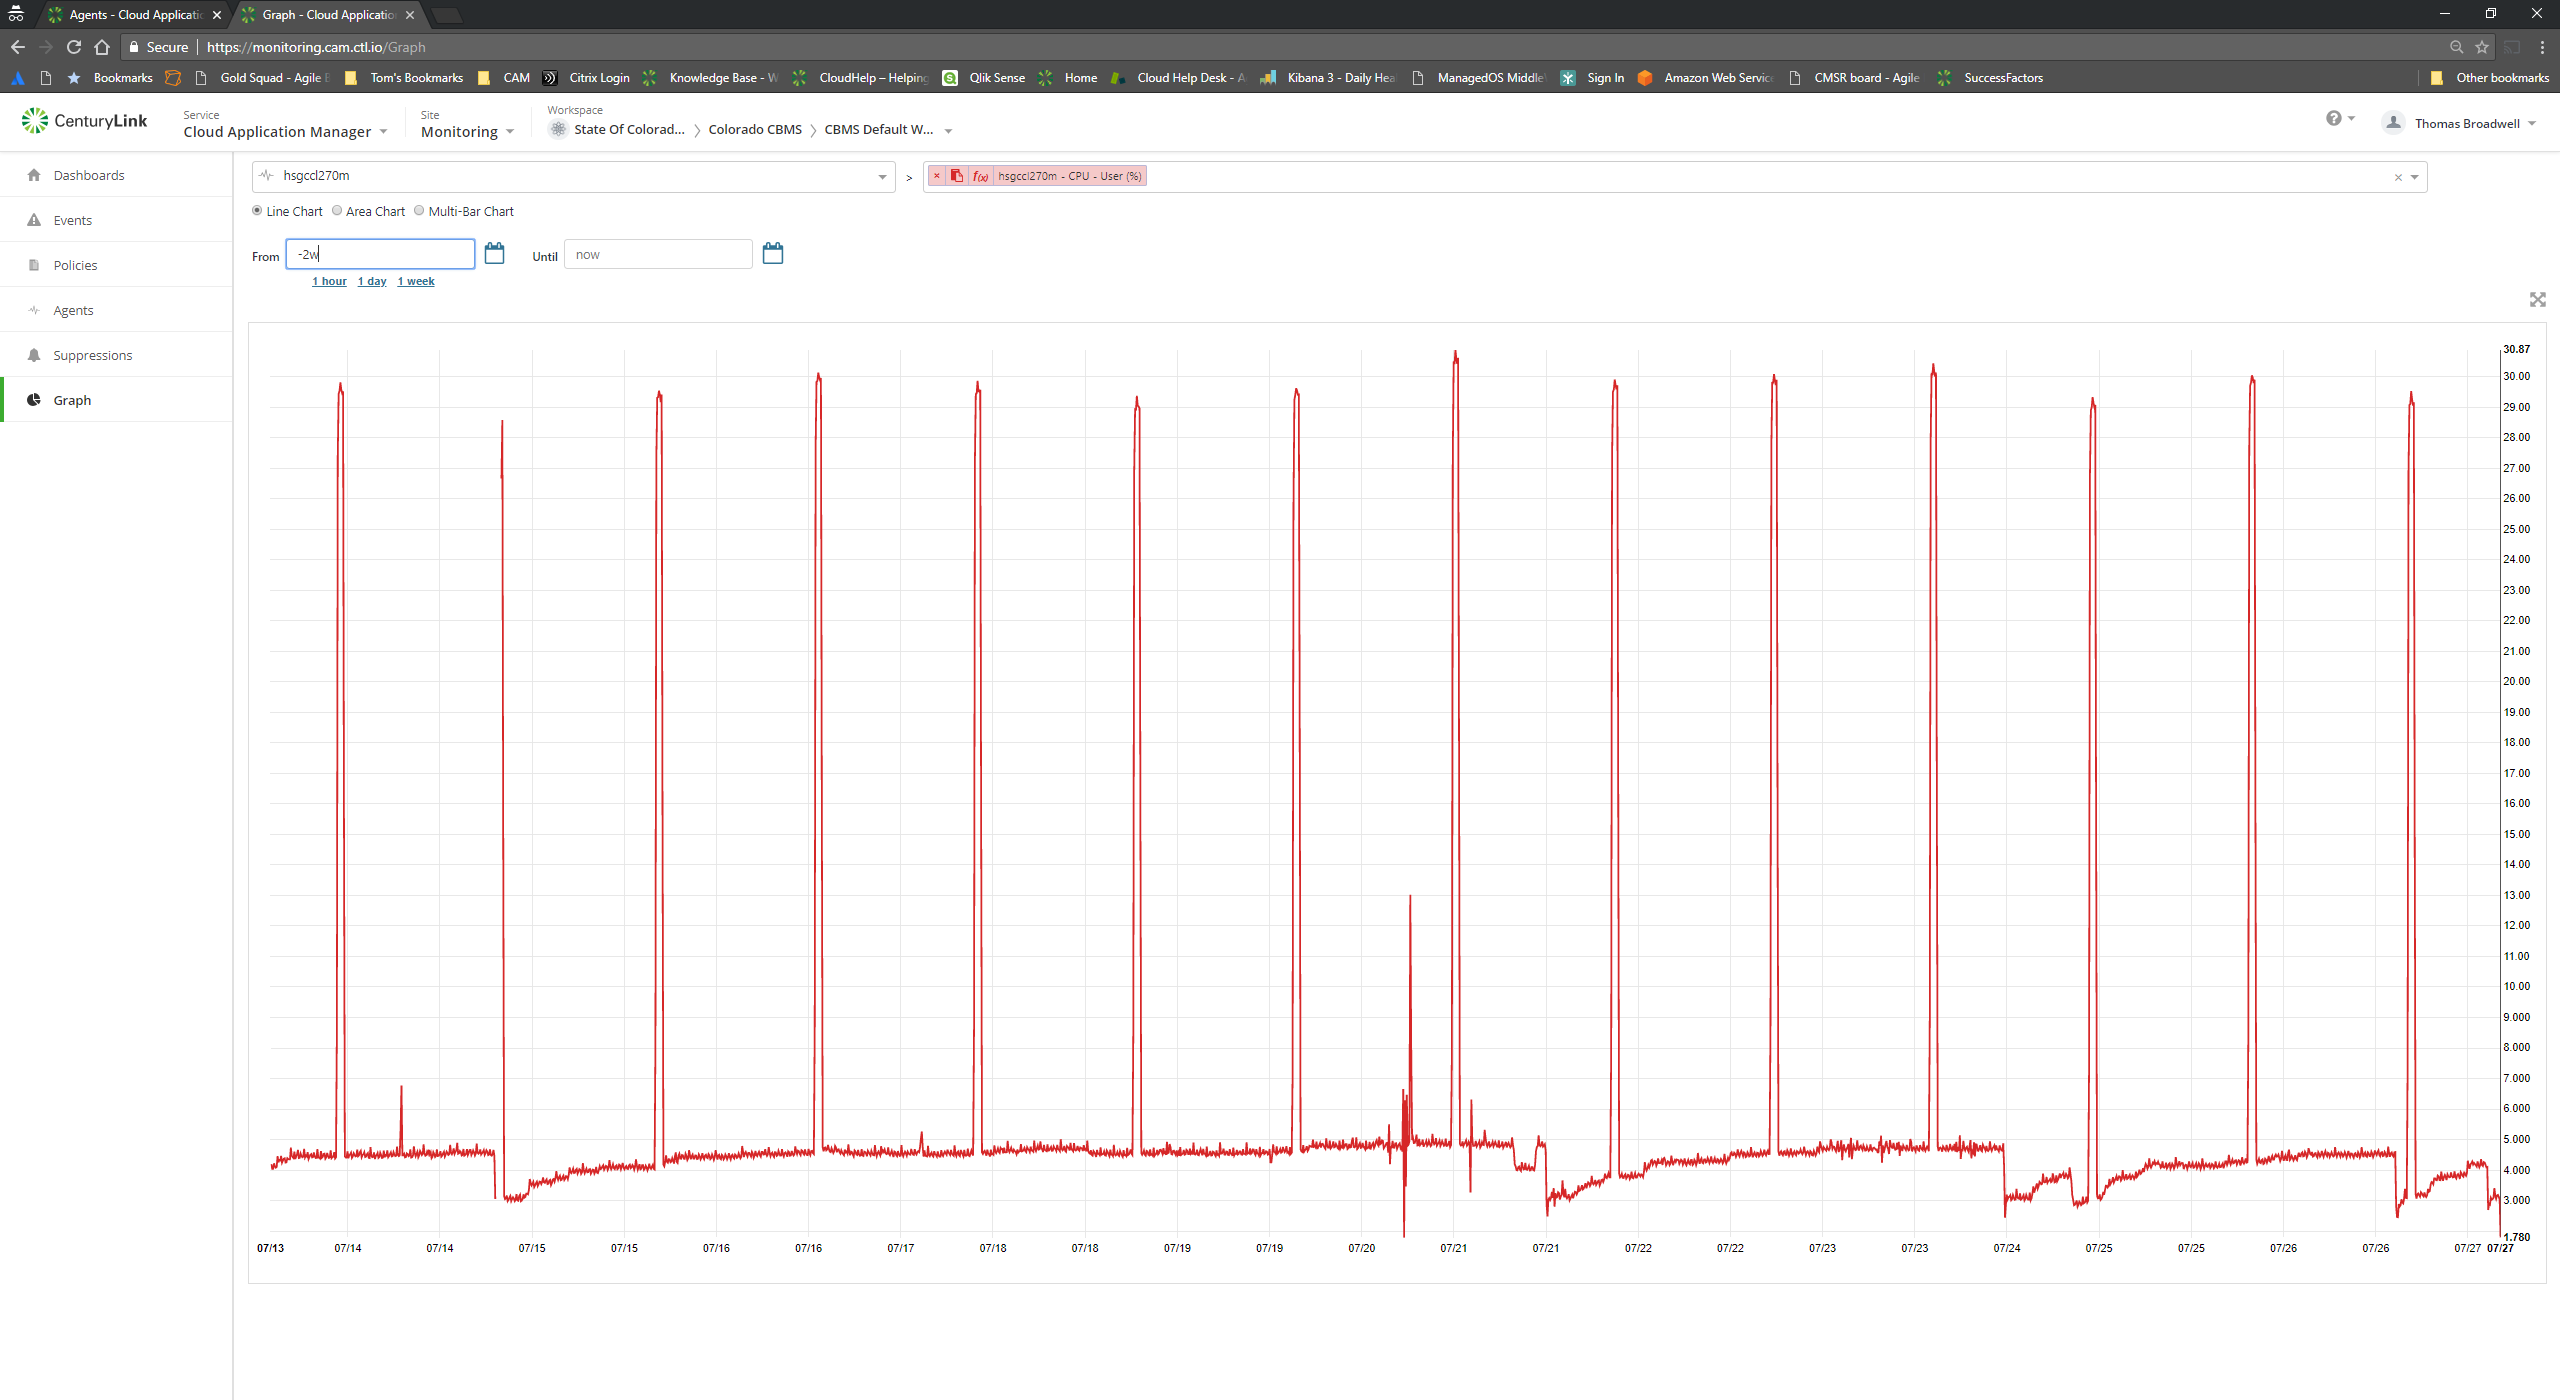Set the range to 1 week
The height and width of the screenshot is (1400, 2560).
coord(416,282)
